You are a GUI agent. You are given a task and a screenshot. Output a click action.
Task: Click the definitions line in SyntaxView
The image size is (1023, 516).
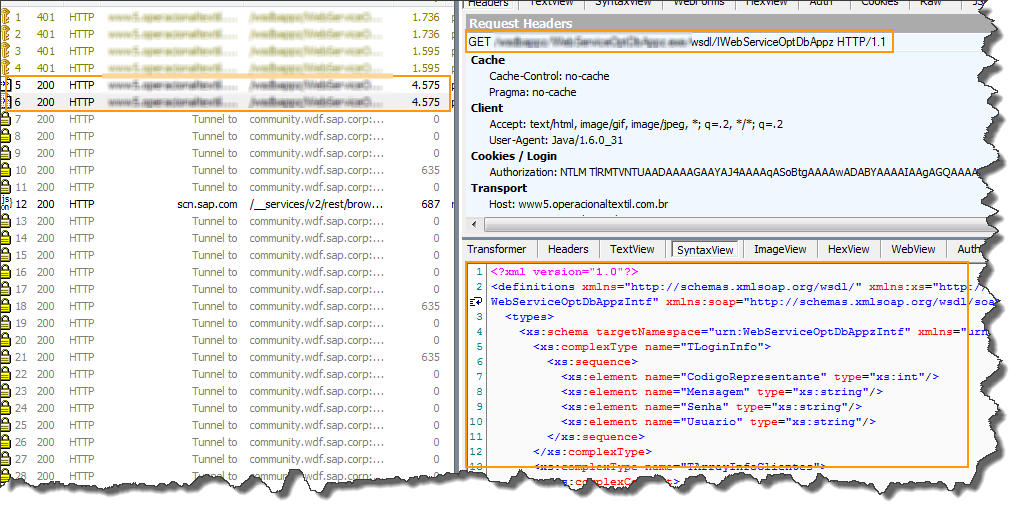pos(741,286)
